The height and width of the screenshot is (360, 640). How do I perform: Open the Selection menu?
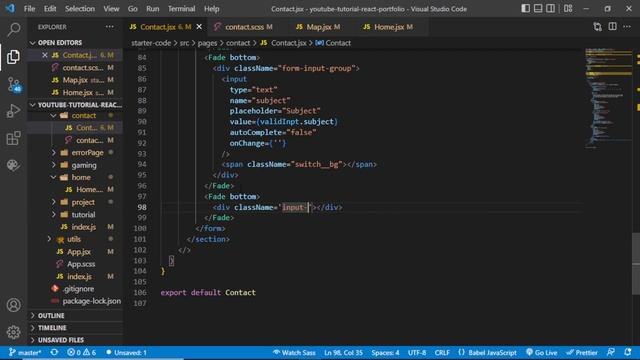pyautogui.click(x=80, y=9)
